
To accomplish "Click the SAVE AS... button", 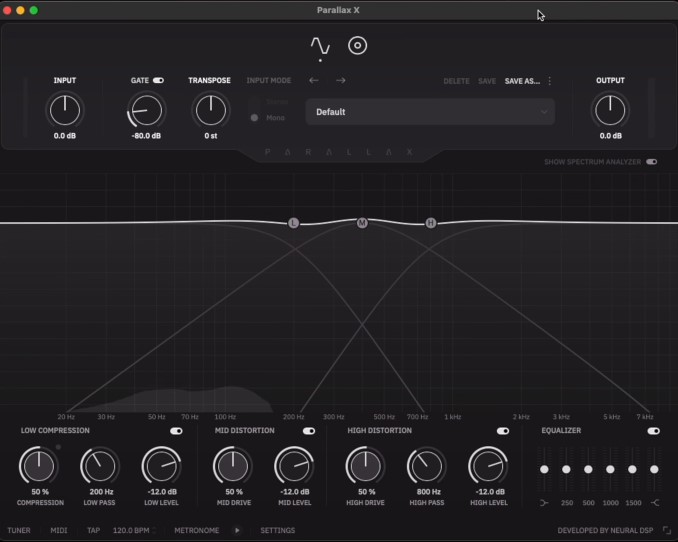I will (x=522, y=81).
